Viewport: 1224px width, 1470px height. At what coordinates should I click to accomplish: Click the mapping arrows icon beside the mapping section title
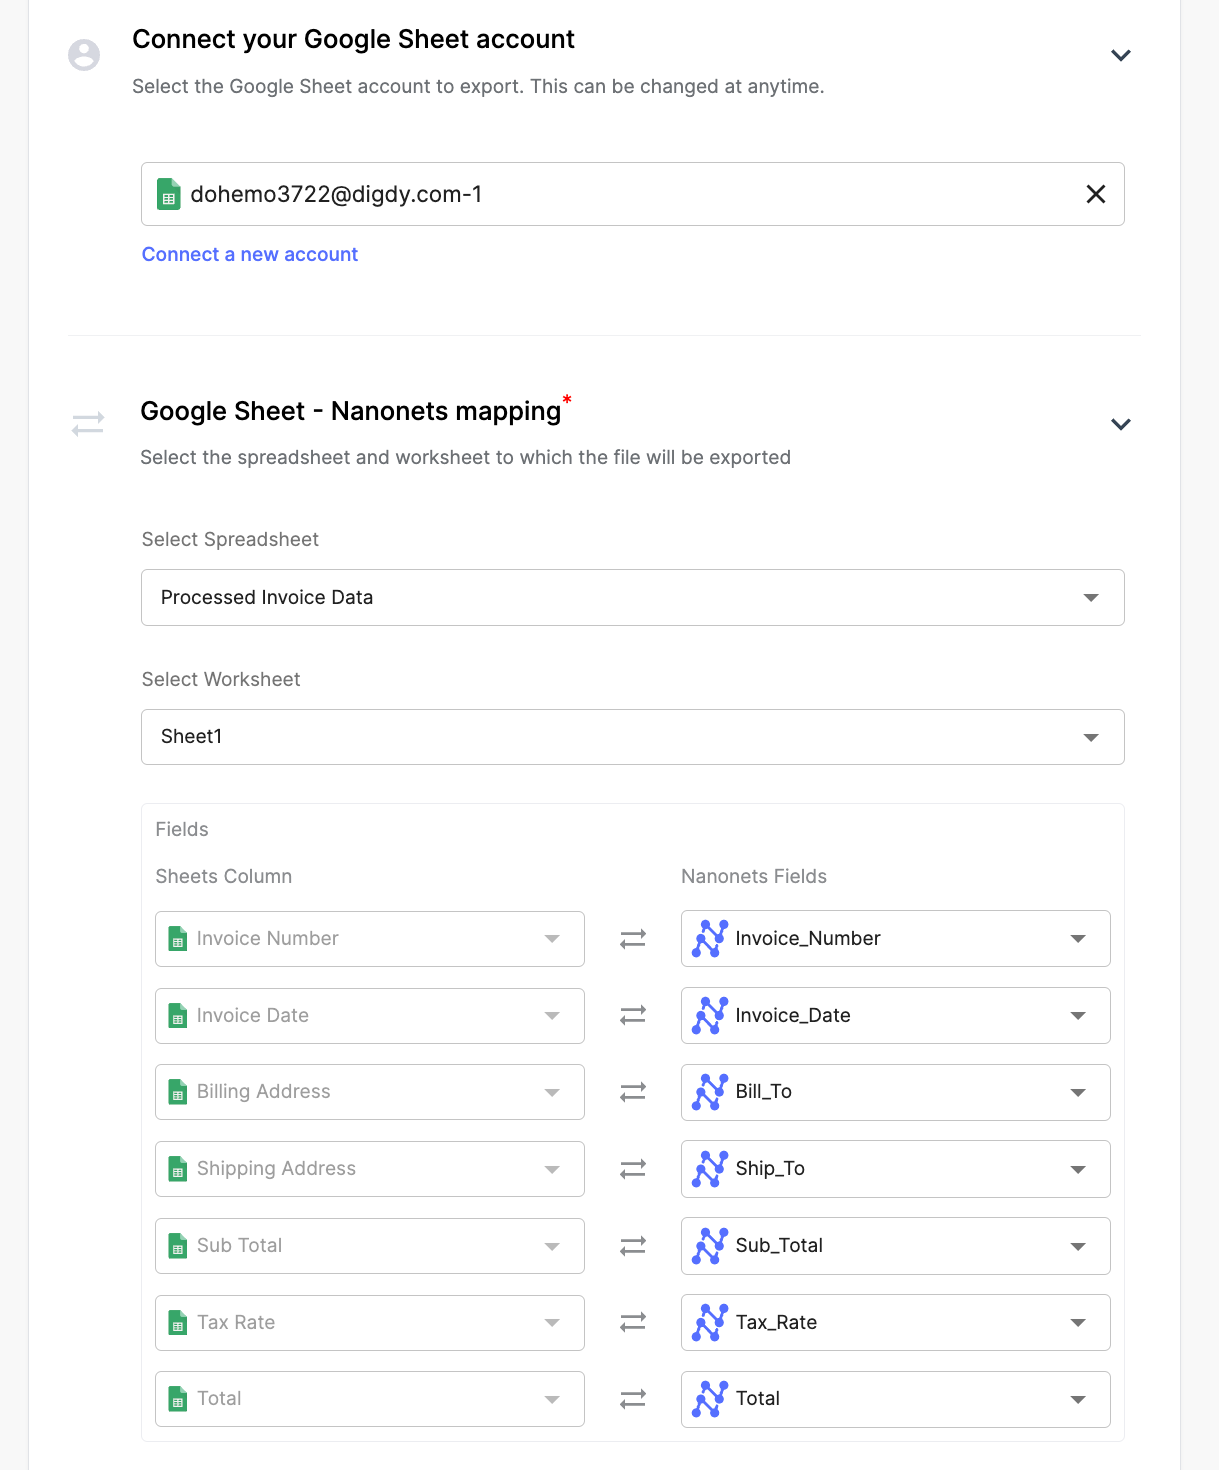point(87,424)
